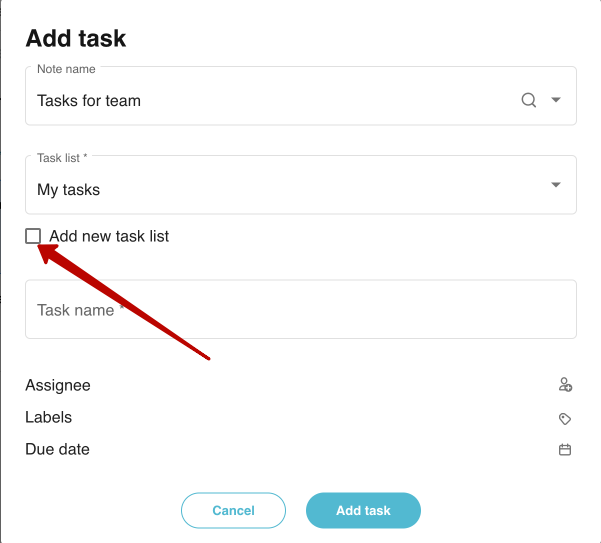
Task: Click the add assignee person icon
Action: 565,385
